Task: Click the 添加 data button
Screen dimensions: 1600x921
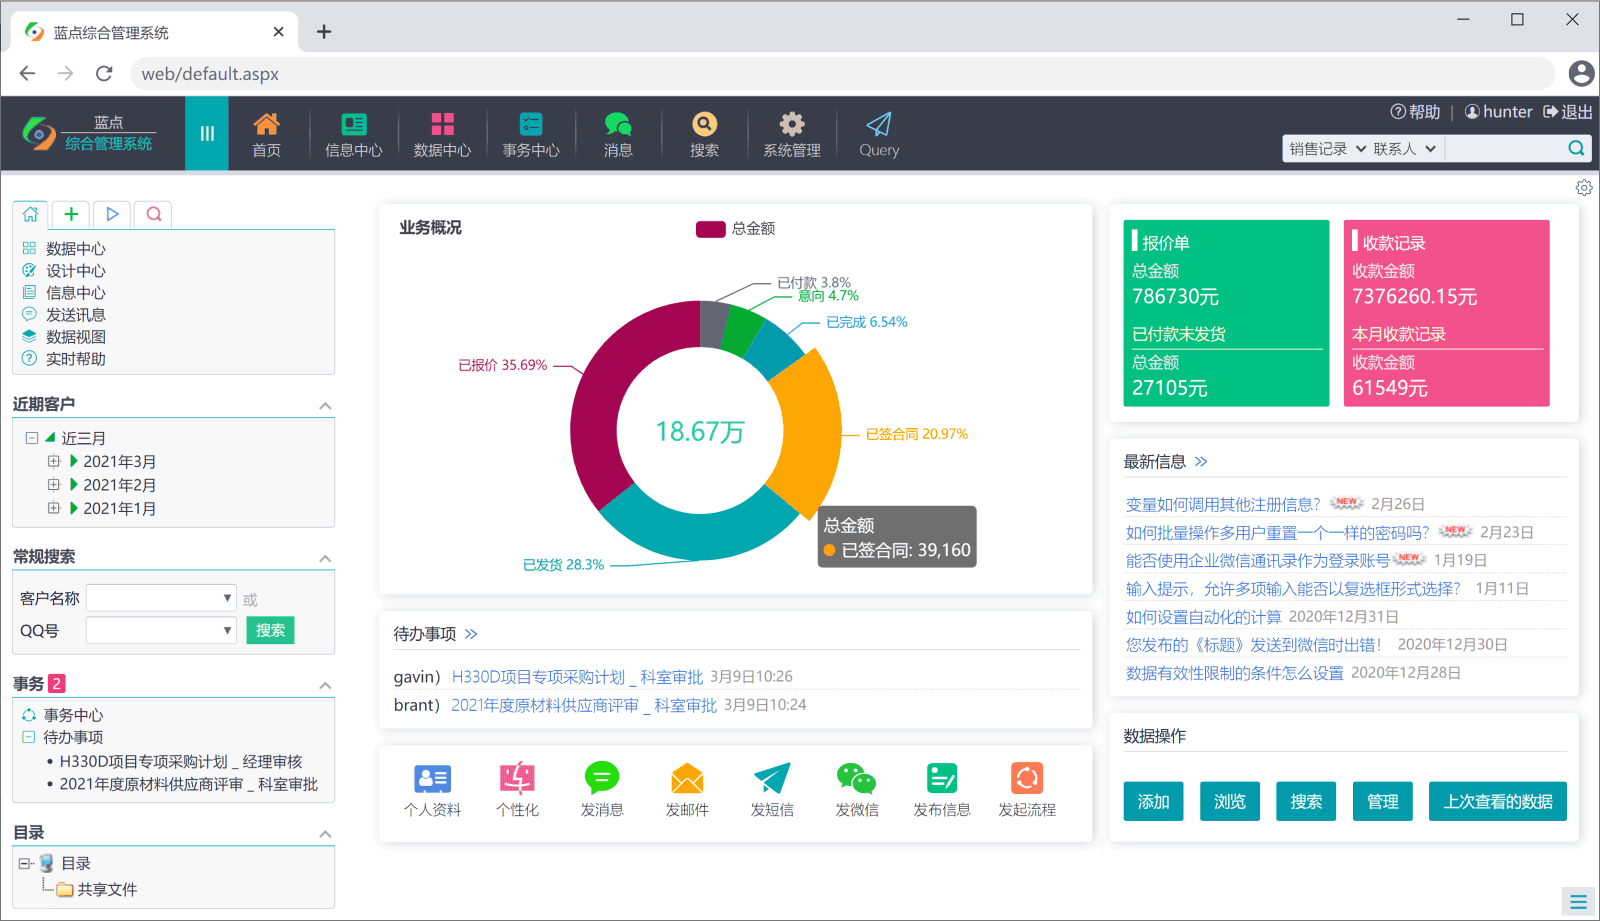Action: click(1153, 801)
